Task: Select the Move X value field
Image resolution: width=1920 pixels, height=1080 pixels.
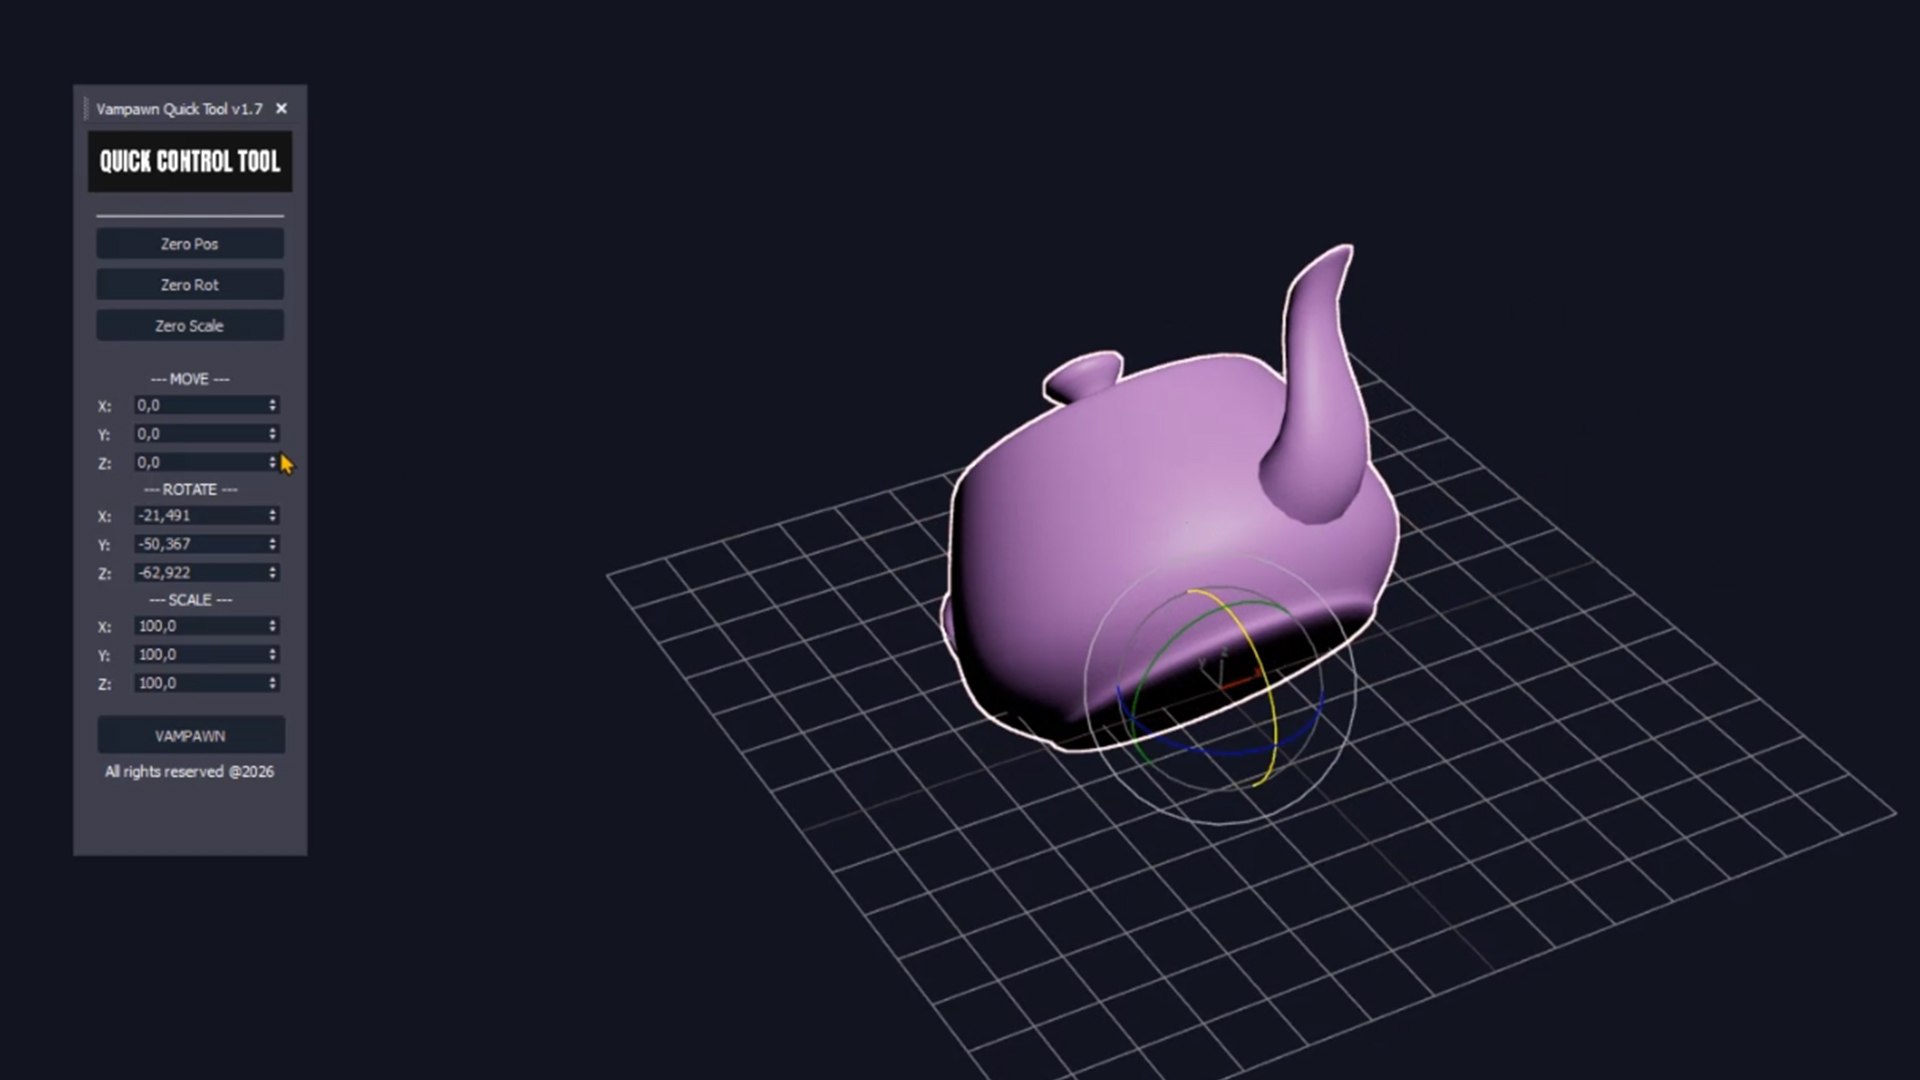Action: (200, 405)
